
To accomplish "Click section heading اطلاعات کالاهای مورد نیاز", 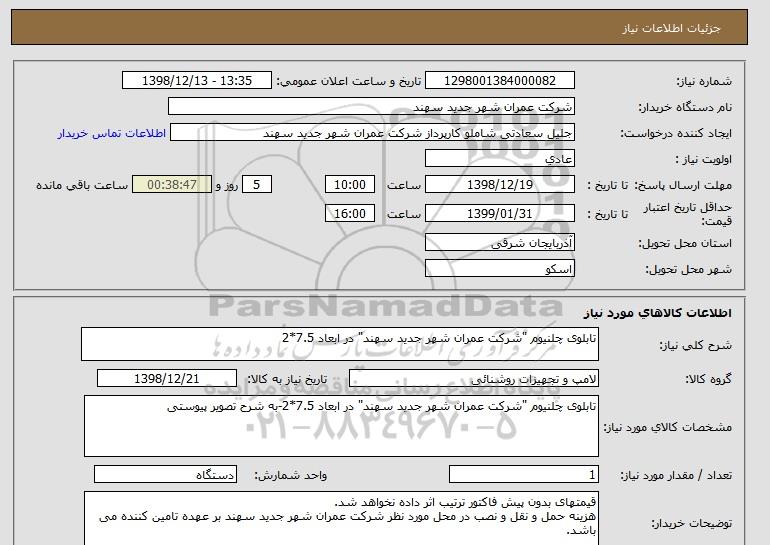I will (x=658, y=313).
